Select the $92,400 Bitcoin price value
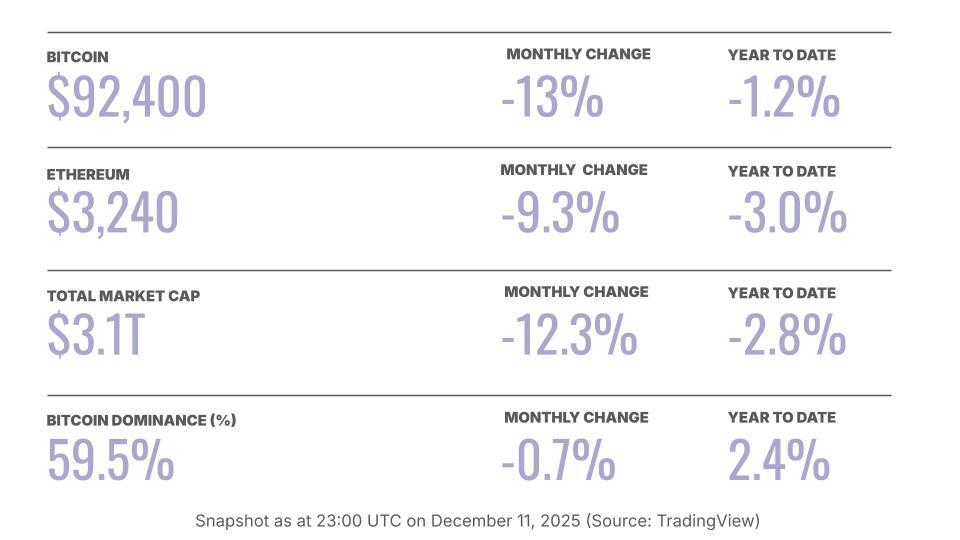960x540 pixels. click(126, 98)
